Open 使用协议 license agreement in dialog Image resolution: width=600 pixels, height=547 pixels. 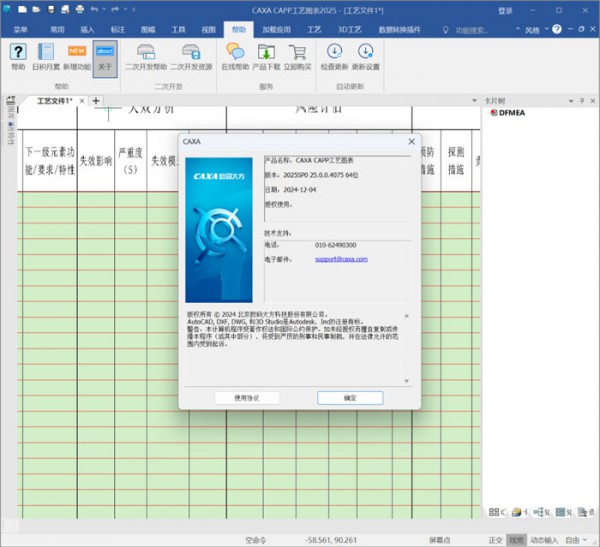pos(247,398)
